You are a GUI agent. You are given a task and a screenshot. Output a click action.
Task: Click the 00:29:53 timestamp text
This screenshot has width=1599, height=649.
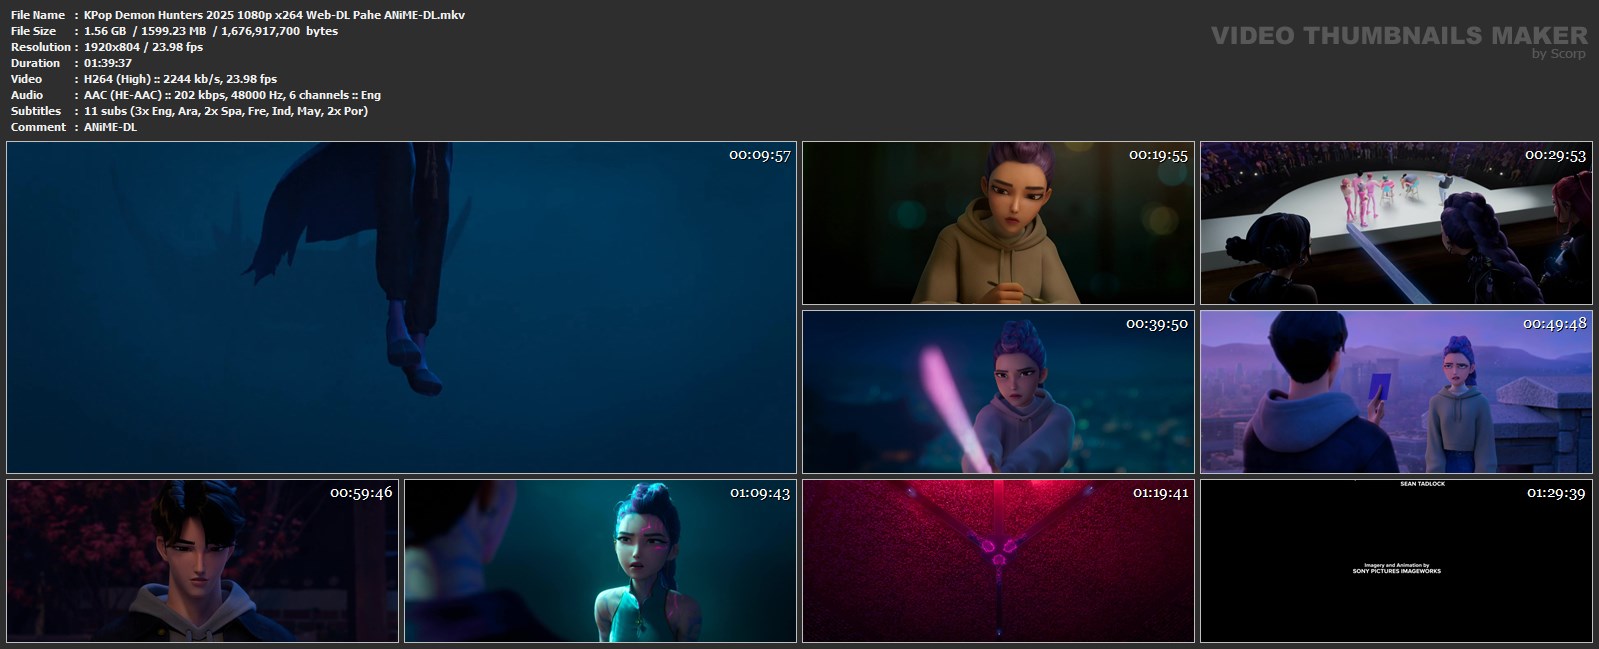(1555, 155)
